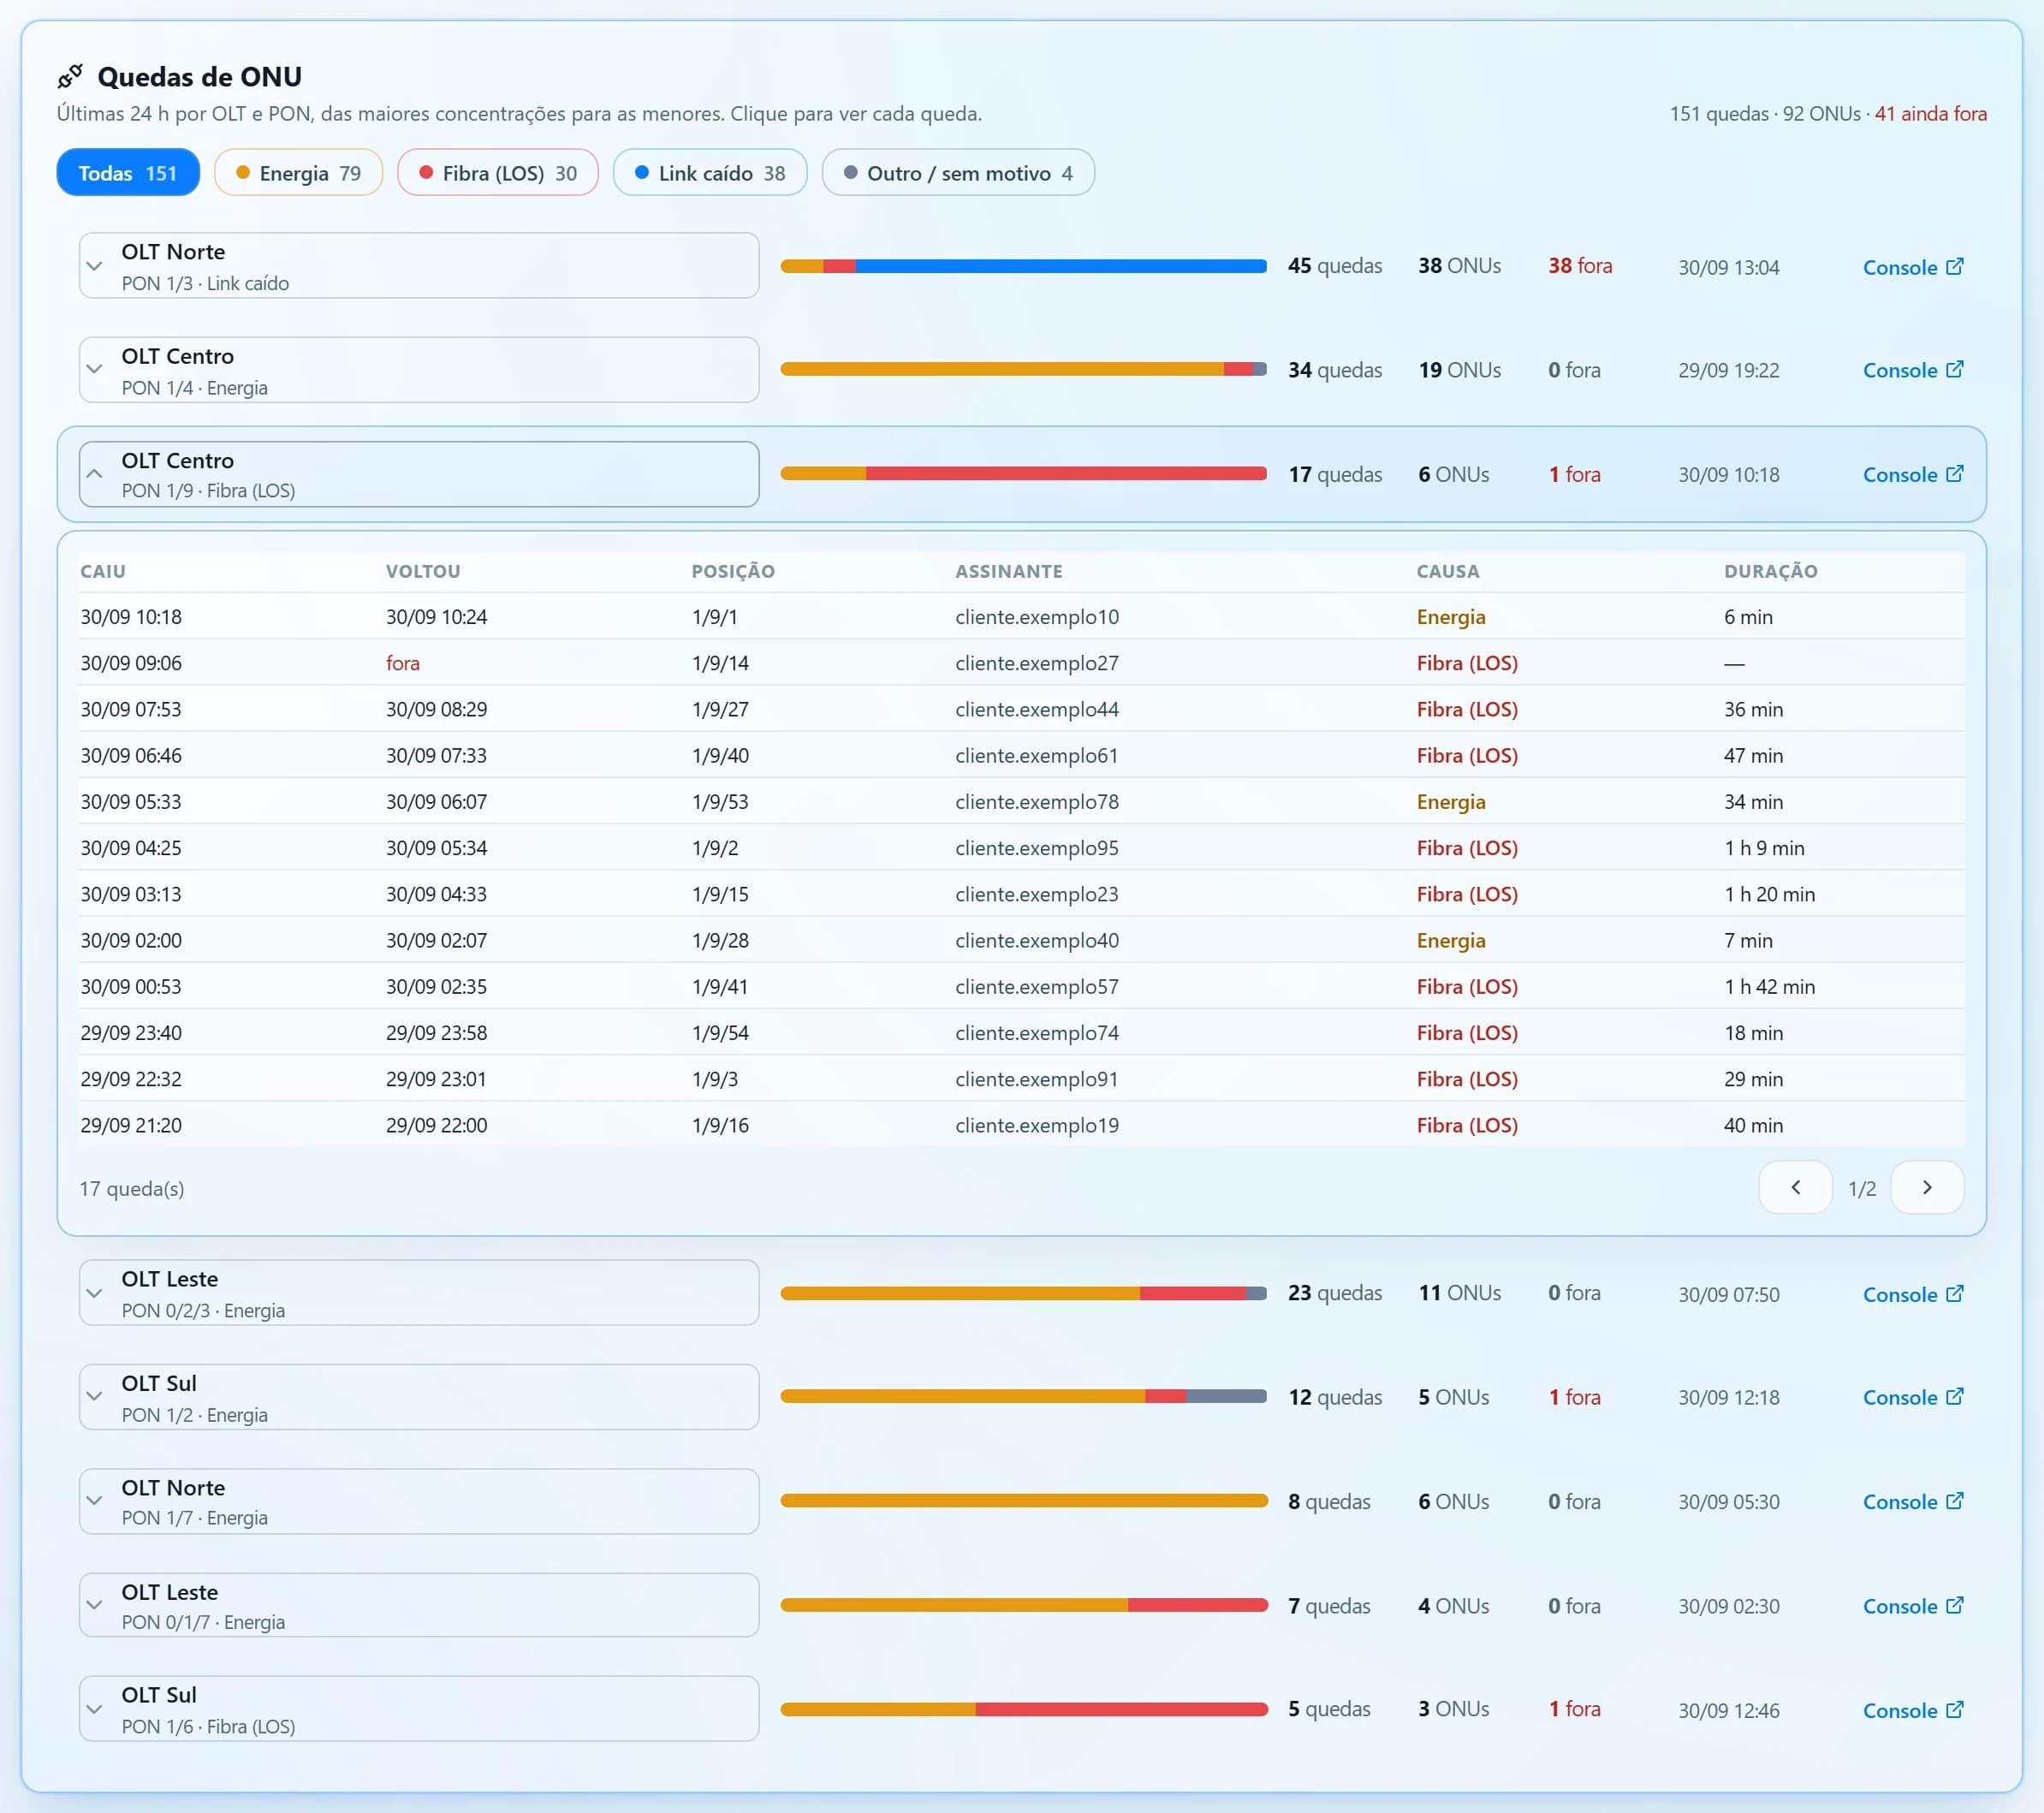The height and width of the screenshot is (1813, 2044).
Task: Select subscriber cliente.exemplo10
Action: click(1037, 617)
